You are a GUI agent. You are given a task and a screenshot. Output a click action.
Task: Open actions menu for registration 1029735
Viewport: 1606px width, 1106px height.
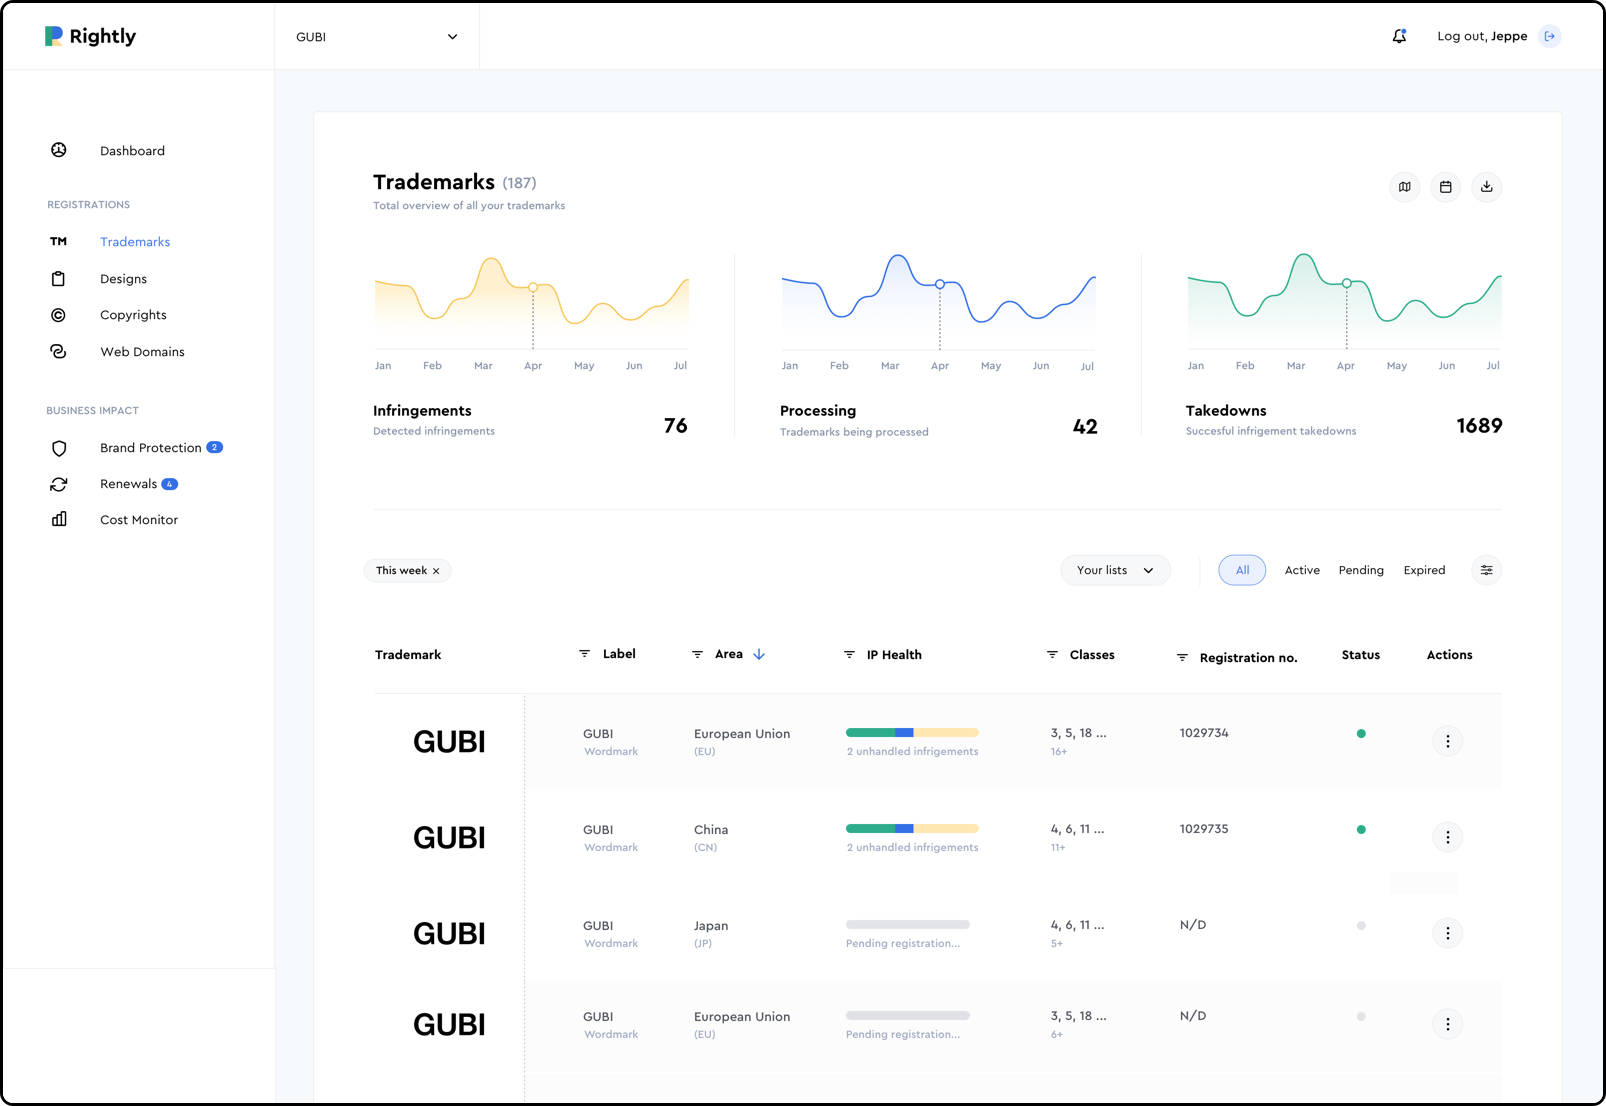[1448, 837]
